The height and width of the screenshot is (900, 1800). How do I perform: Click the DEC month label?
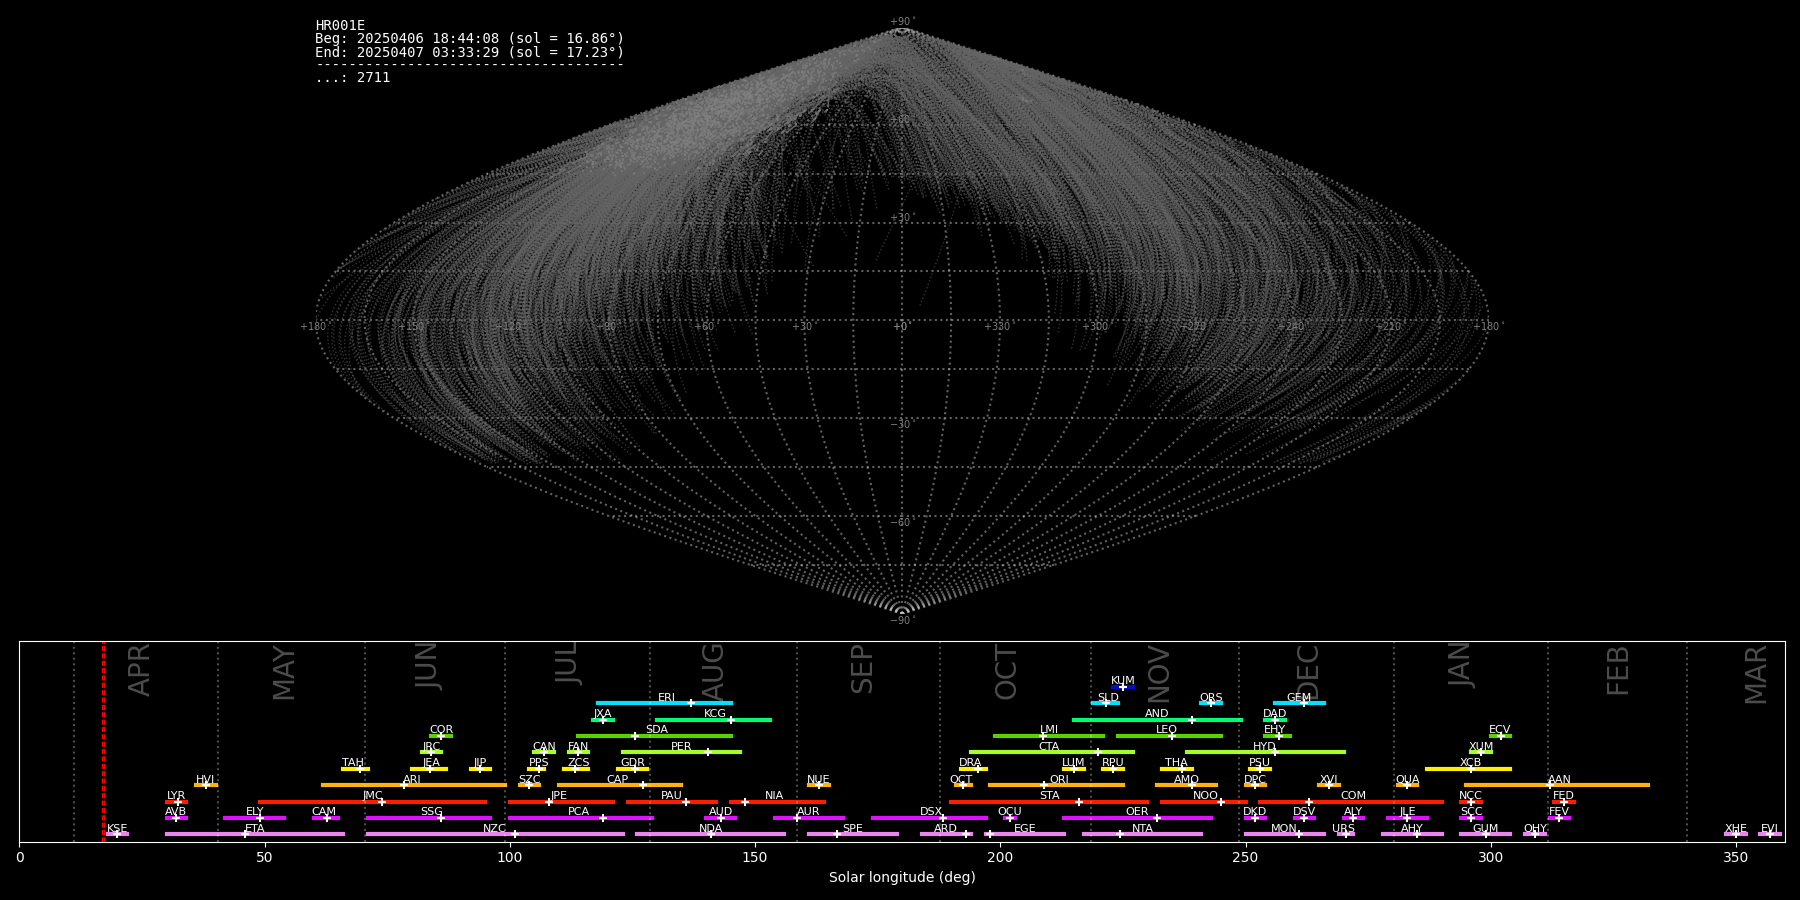point(1308,672)
